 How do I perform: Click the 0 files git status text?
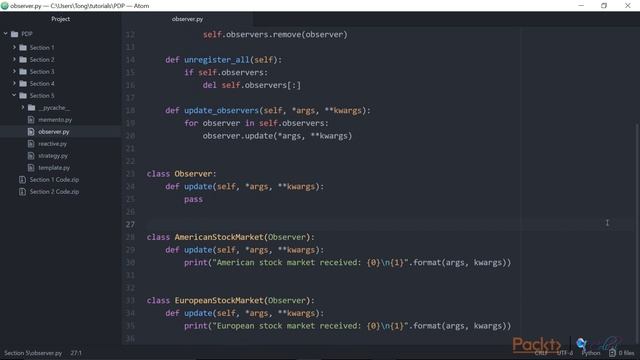point(626,353)
